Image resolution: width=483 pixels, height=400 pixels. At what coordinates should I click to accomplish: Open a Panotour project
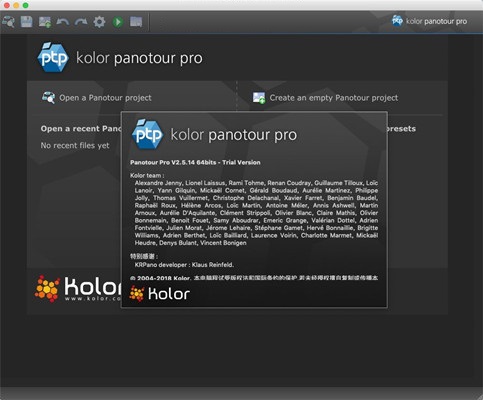point(105,98)
